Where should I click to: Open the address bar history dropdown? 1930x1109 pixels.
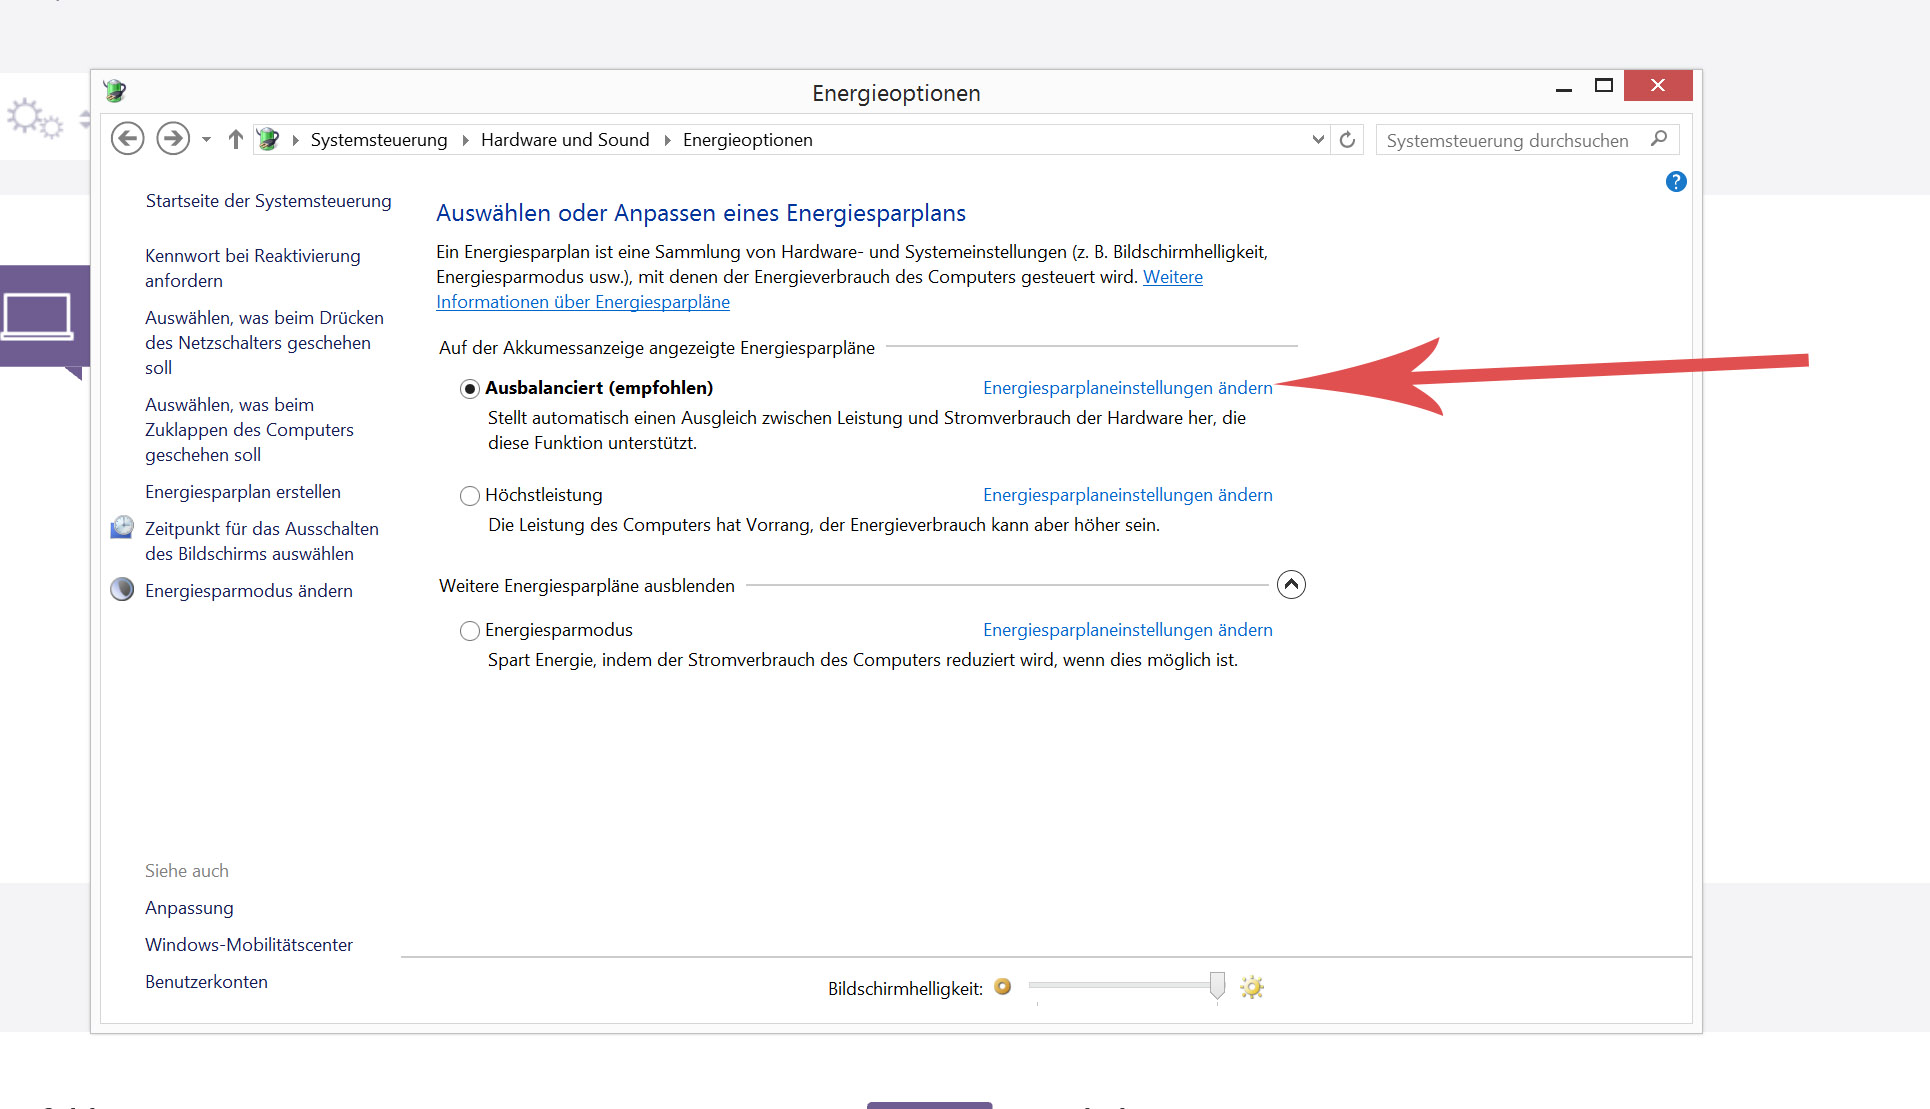[1318, 140]
